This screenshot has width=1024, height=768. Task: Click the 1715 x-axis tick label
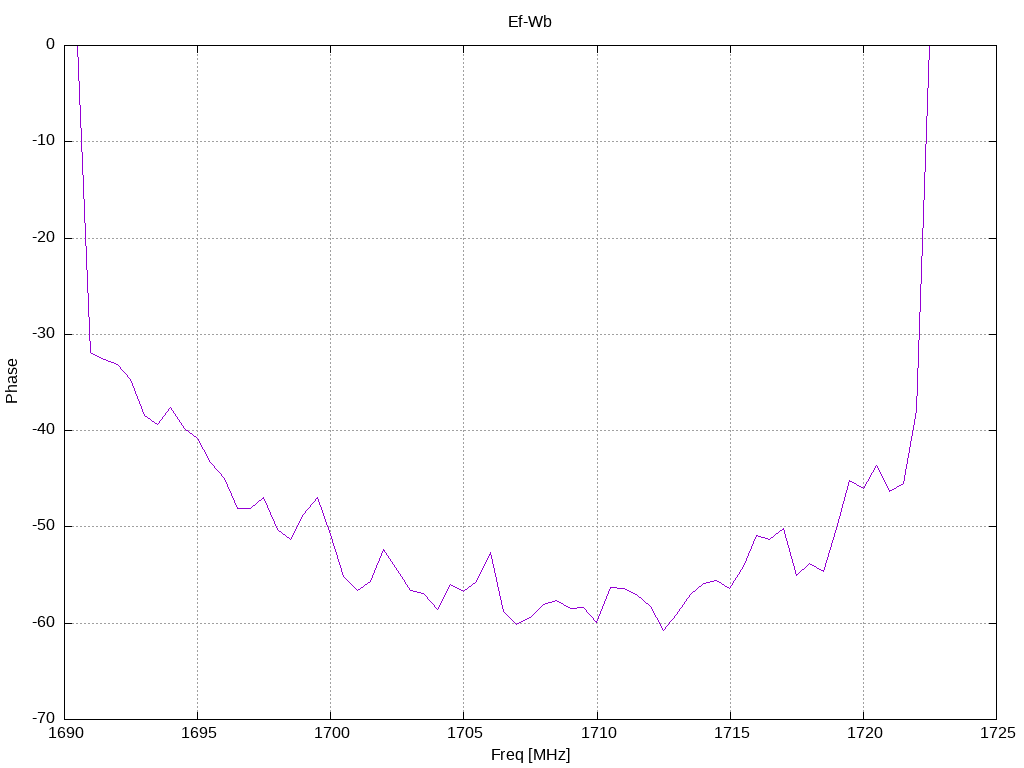731,733
